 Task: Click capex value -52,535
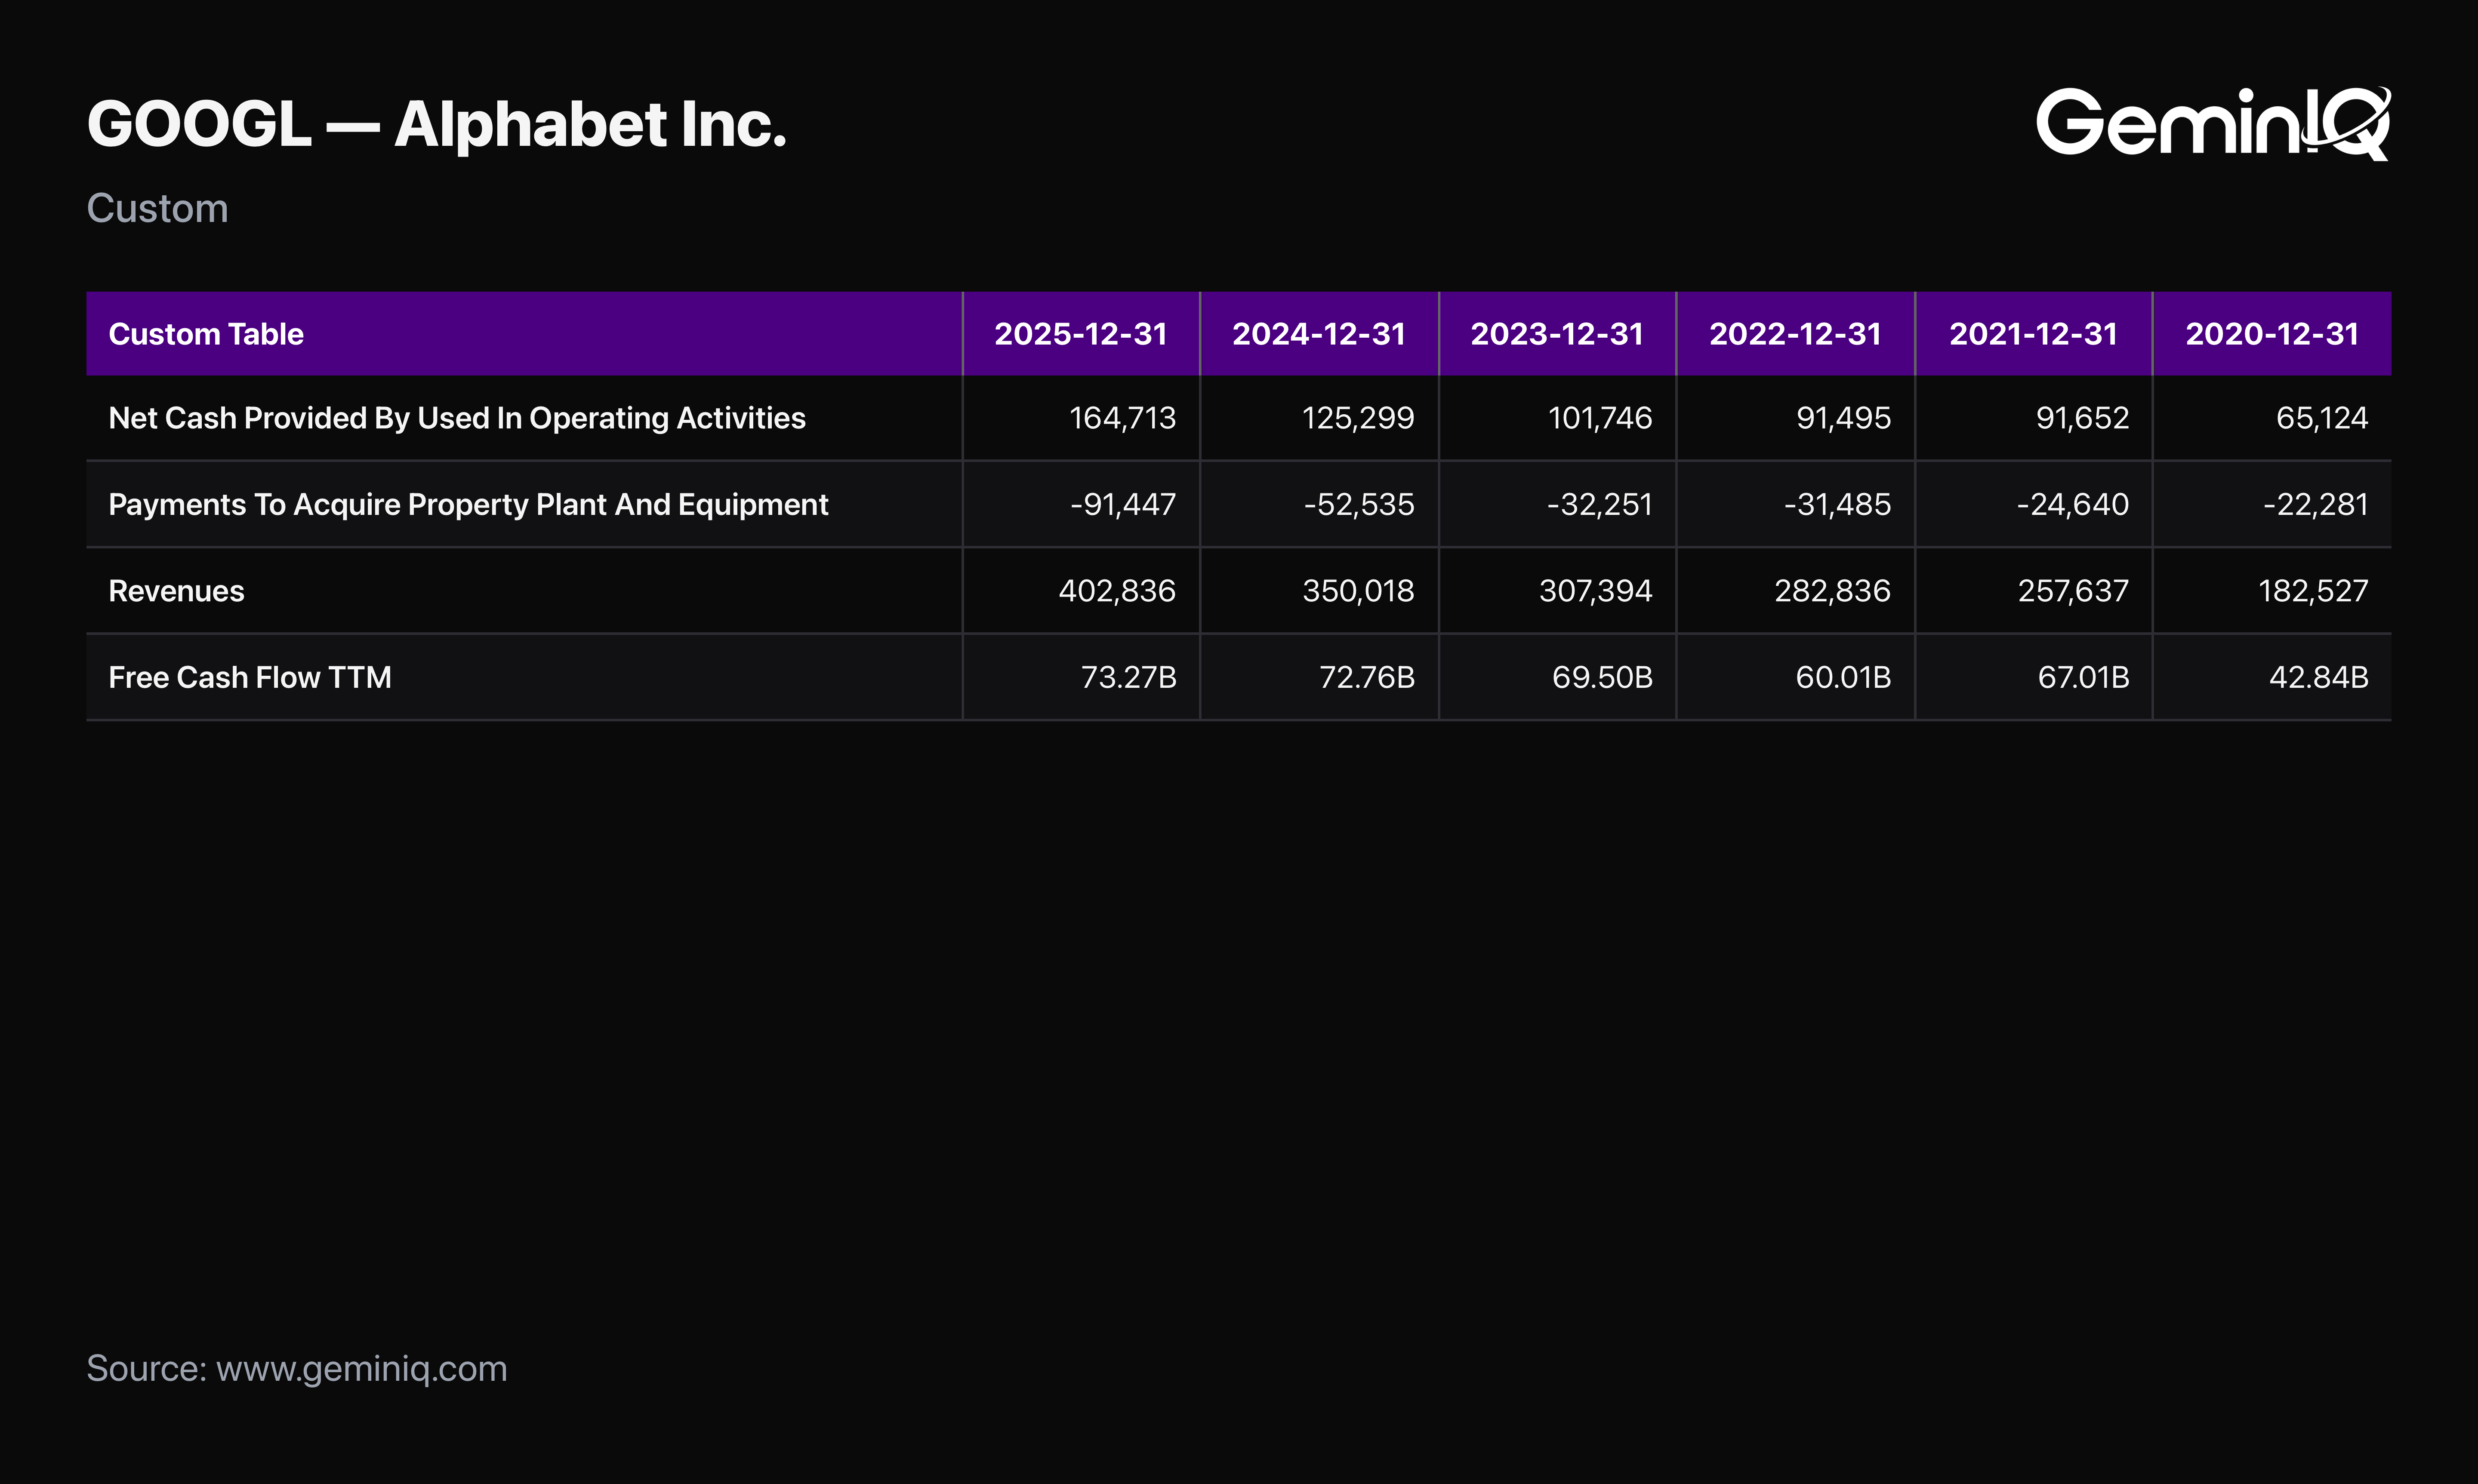click(1359, 505)
